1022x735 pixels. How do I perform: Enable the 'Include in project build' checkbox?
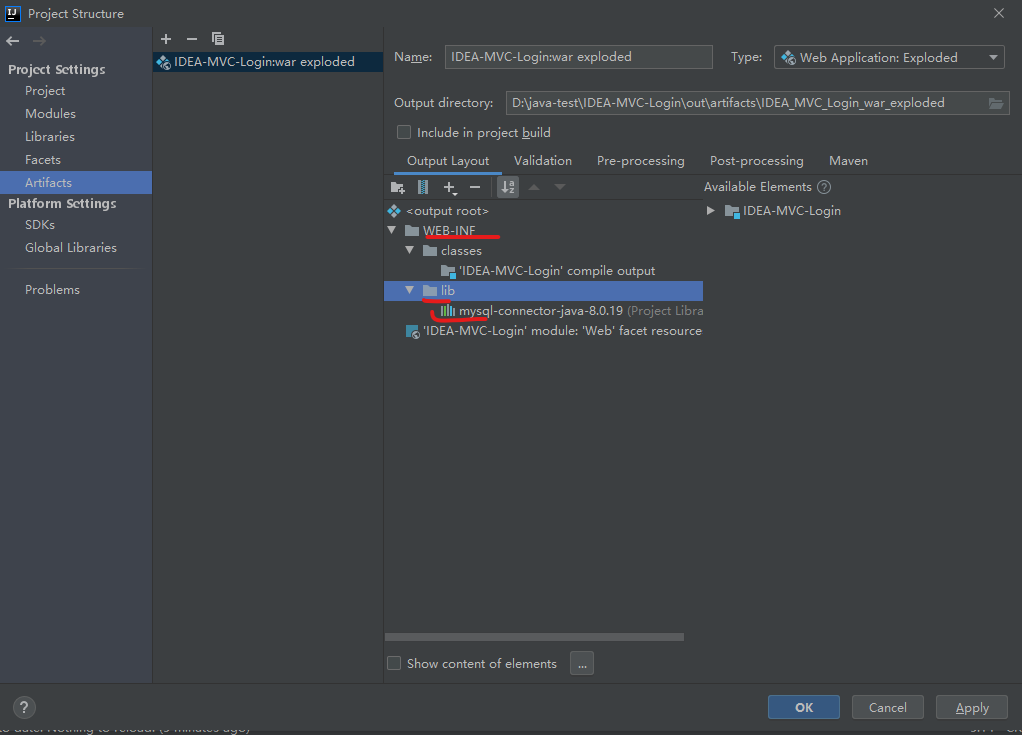click(x=403, y=131)
